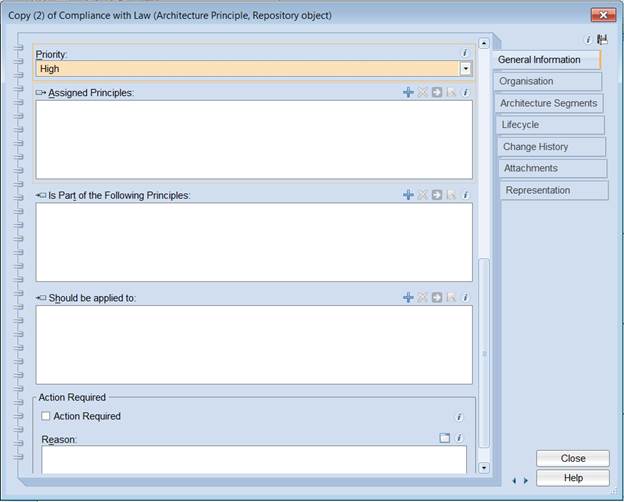624x502 pixels.
Task: Show info for the Priority field
Action: (x=464, y=53)
